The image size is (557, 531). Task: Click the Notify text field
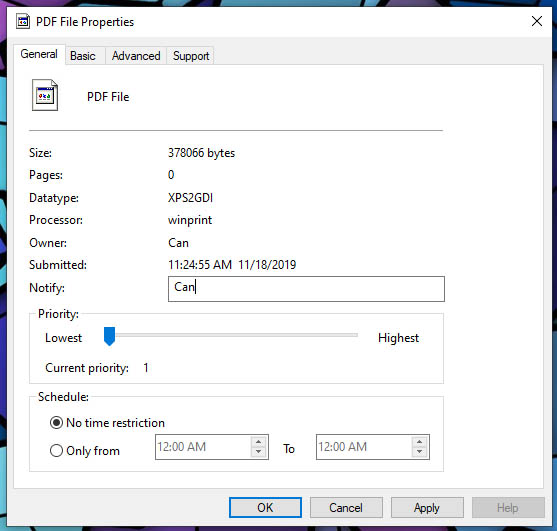[x=306, y=289]
